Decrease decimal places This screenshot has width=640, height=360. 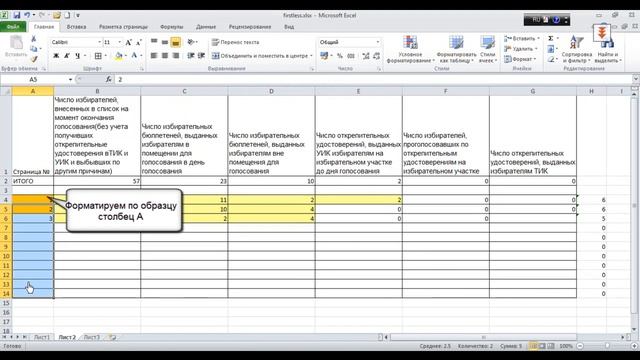coord(376,56)
